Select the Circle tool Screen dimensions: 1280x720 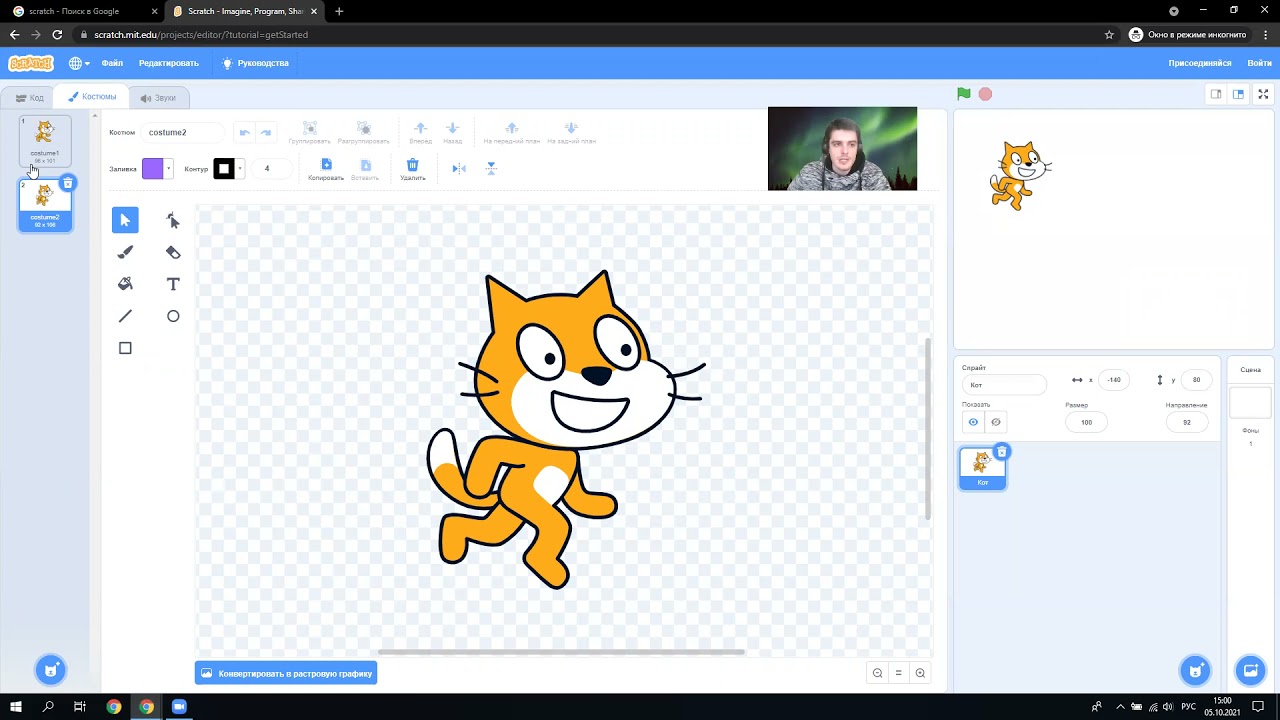[173, 316]
